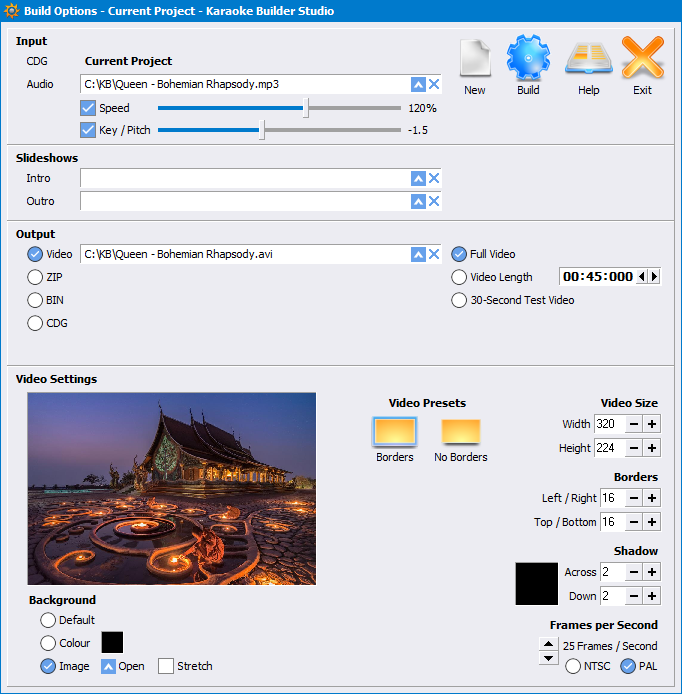Decrease Video Width with the minus button
The image size is (682, 694).
point(634,424)
